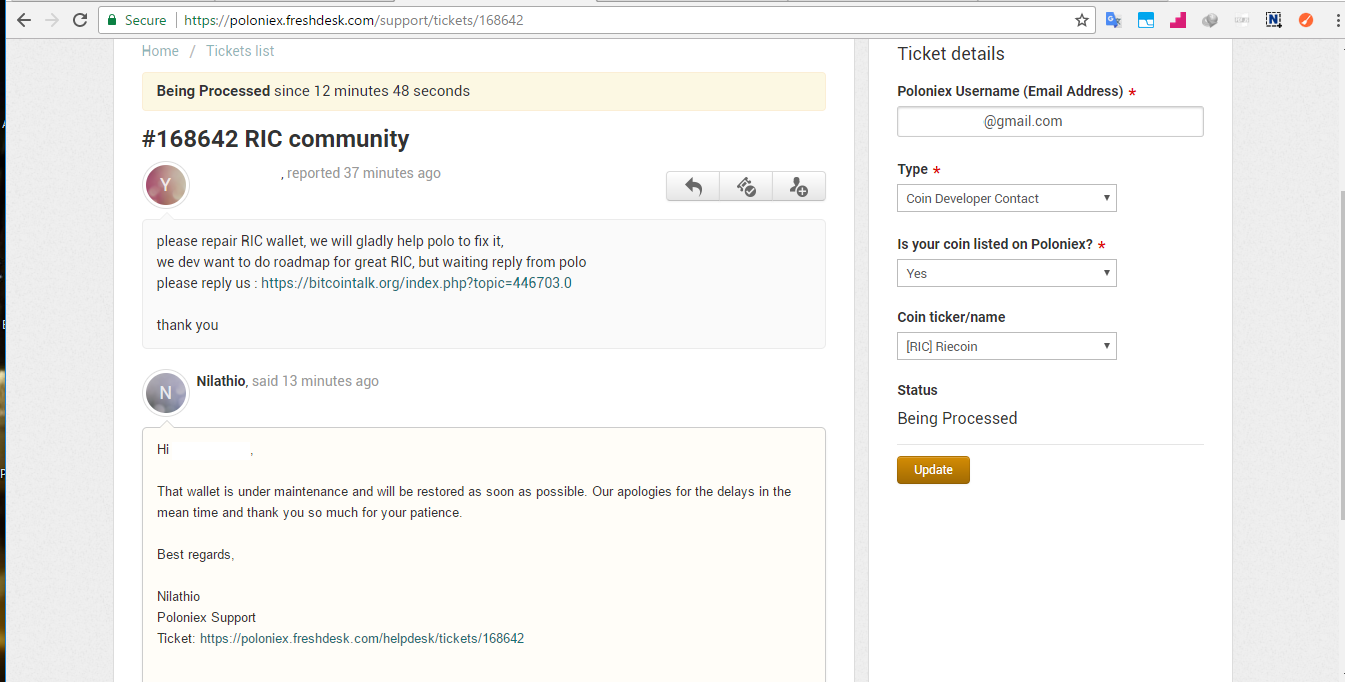Click the blue folder extension icon

point(1146,20)
